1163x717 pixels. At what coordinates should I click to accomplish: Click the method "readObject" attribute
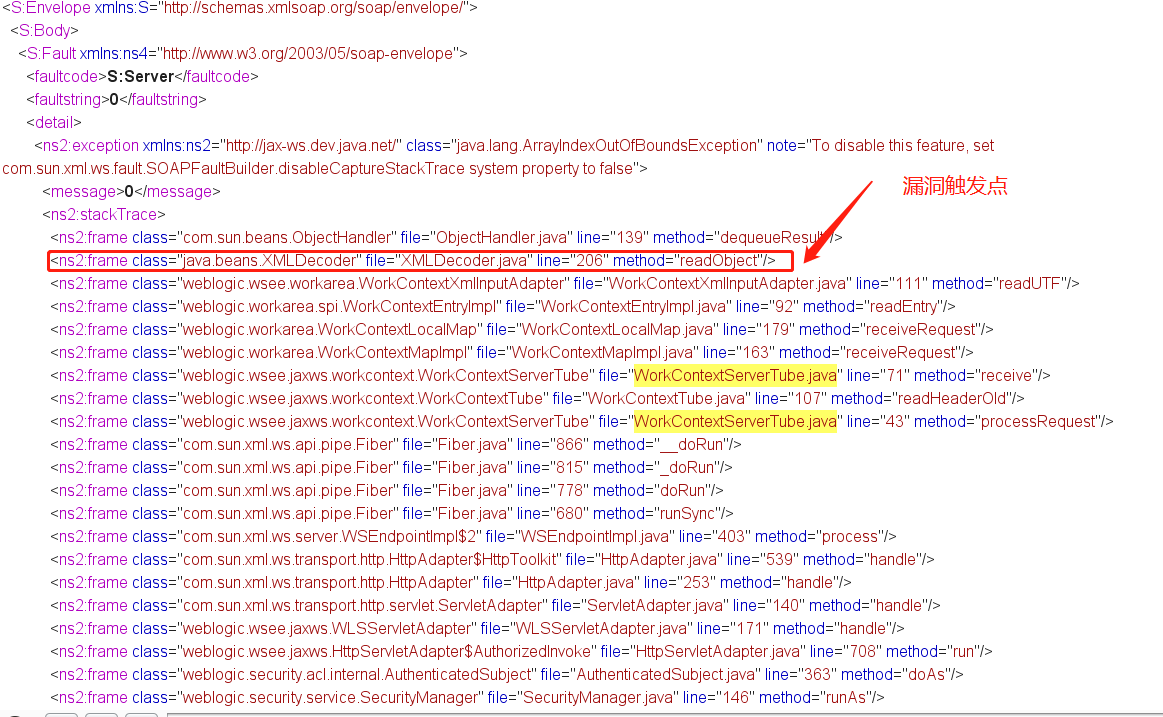pyautogui.click(x=690, y=260)
